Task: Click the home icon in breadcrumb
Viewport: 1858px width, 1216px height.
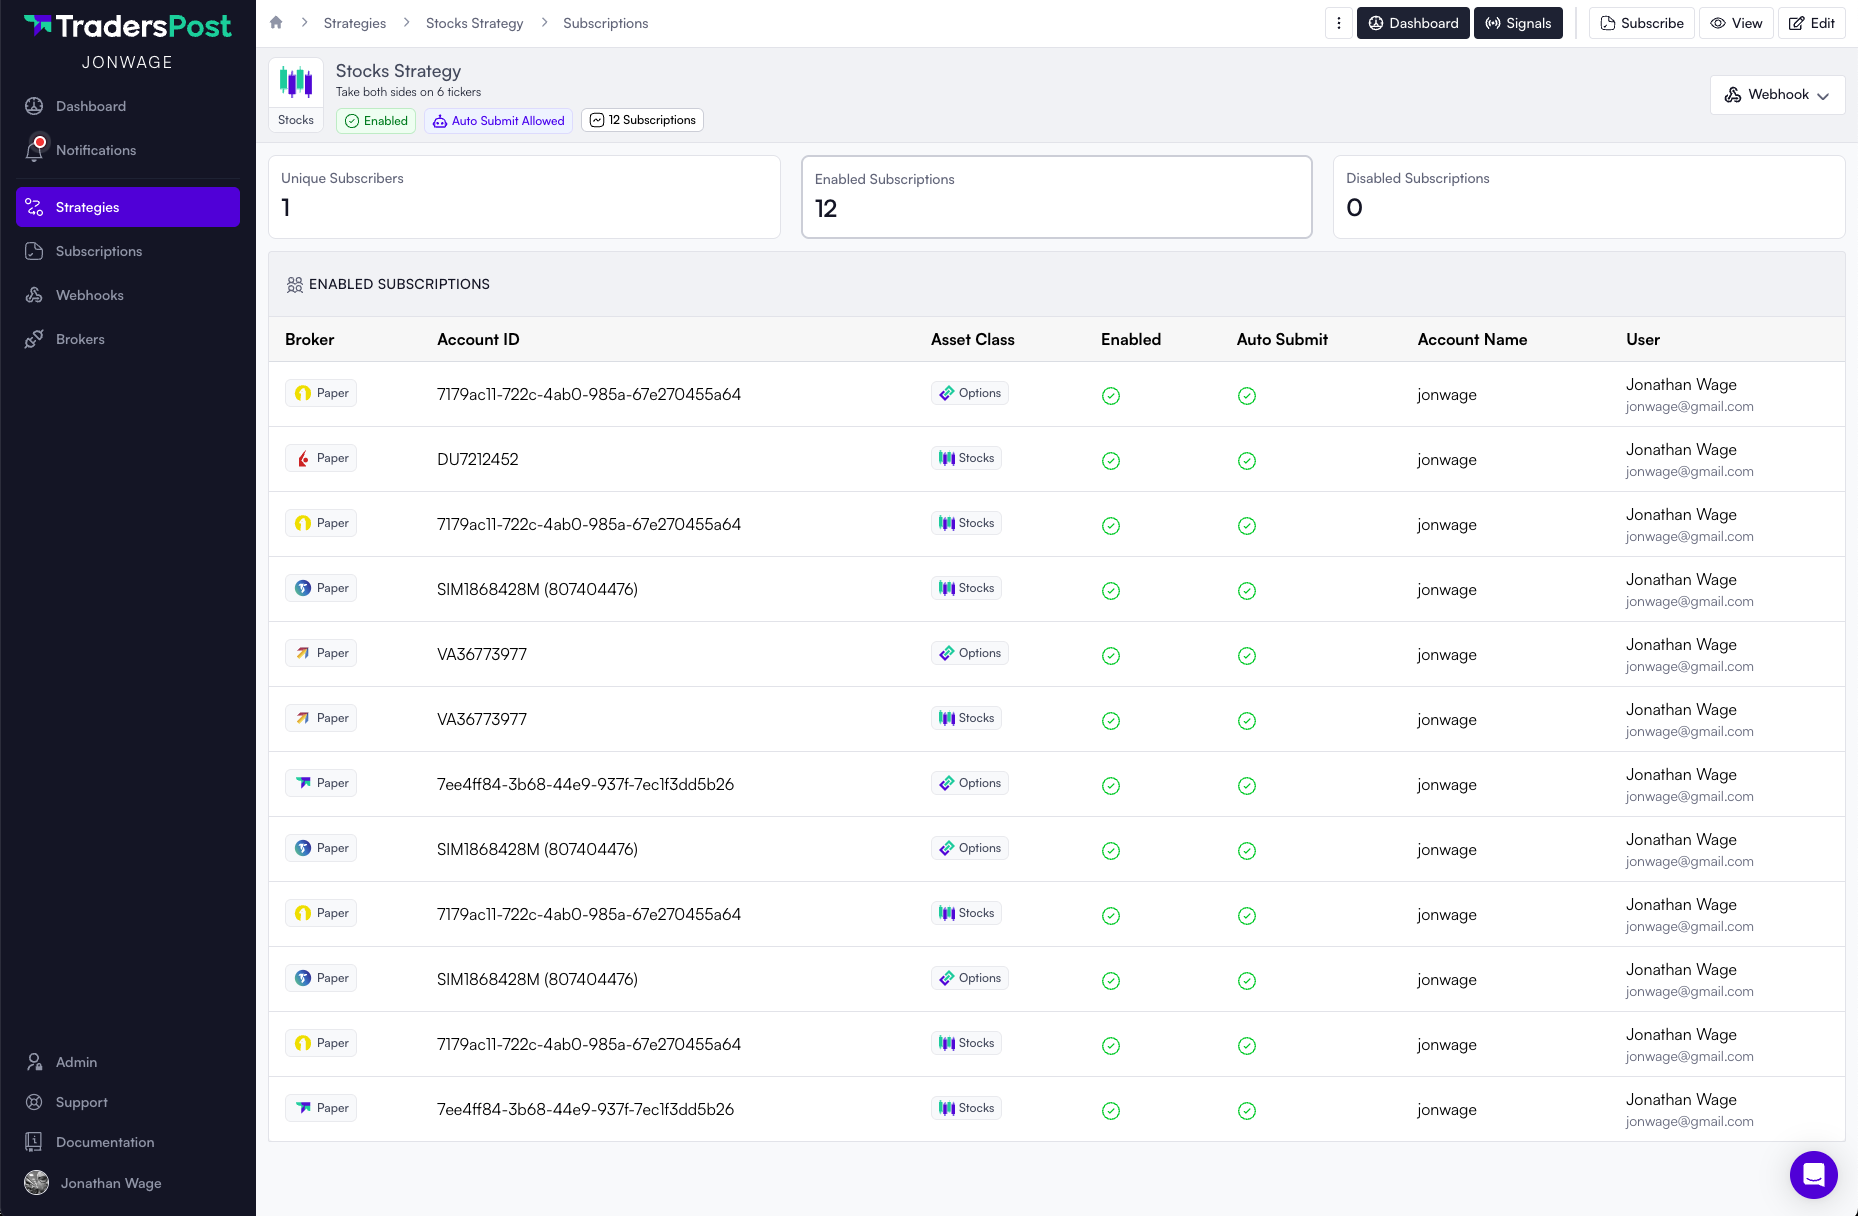Action: click(x=276, y=23)
